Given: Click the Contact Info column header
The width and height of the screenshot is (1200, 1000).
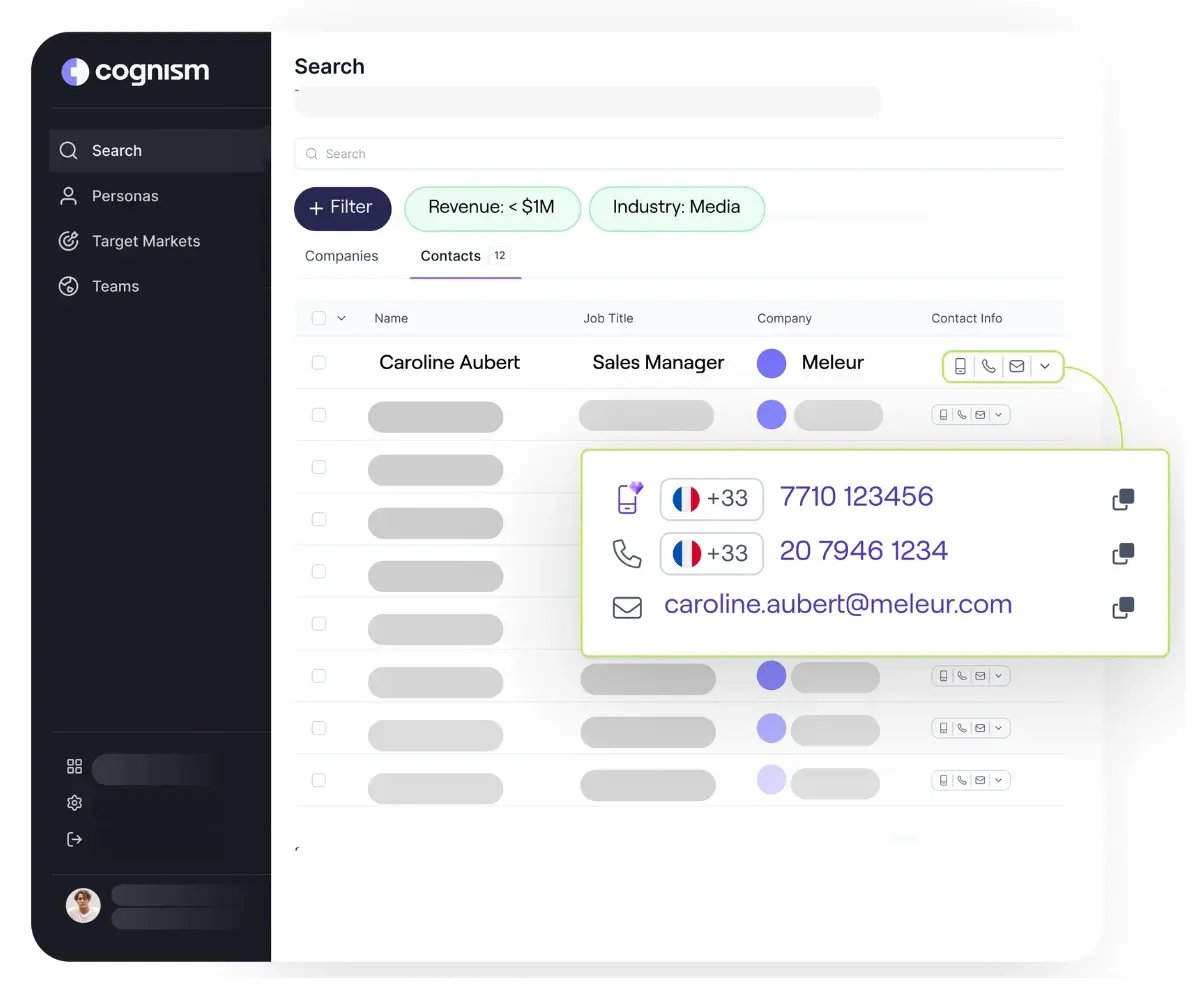Looking at the screenshot, I should coord(966,318).
